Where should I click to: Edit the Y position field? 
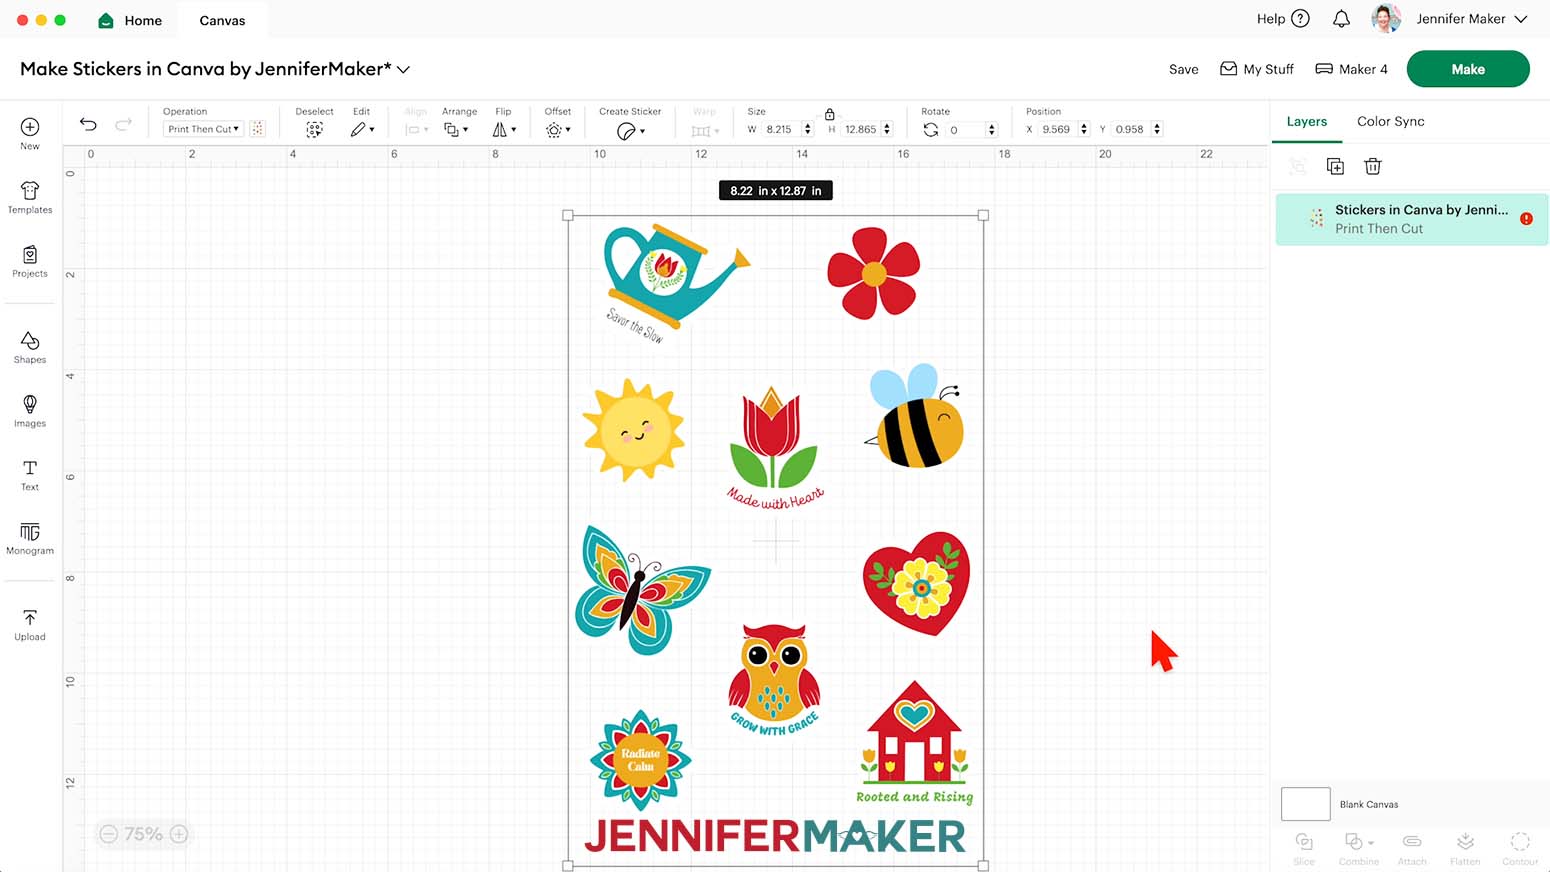click(x=1131, y=130)
